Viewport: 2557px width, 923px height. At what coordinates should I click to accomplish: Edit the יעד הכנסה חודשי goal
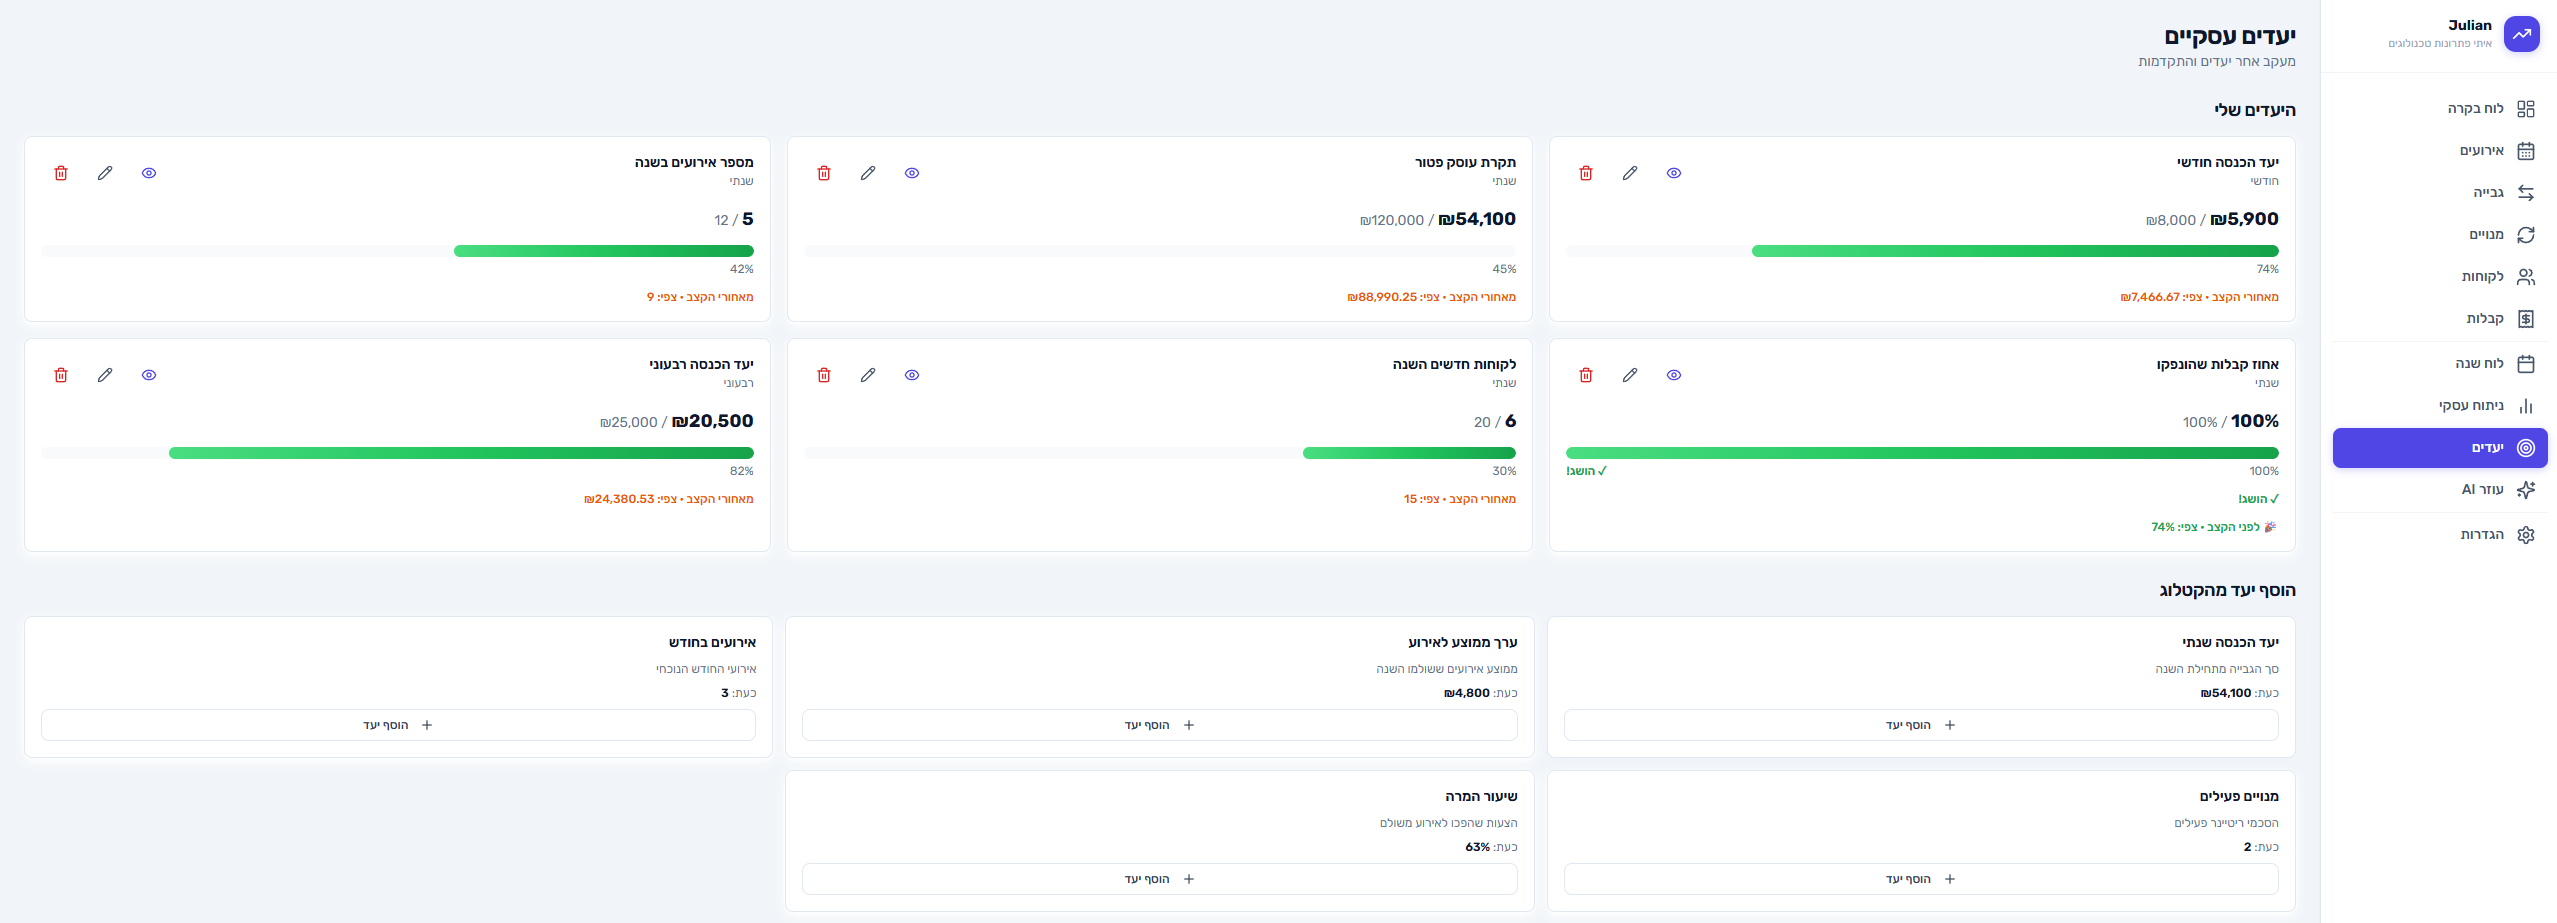tap(1630, 173)
